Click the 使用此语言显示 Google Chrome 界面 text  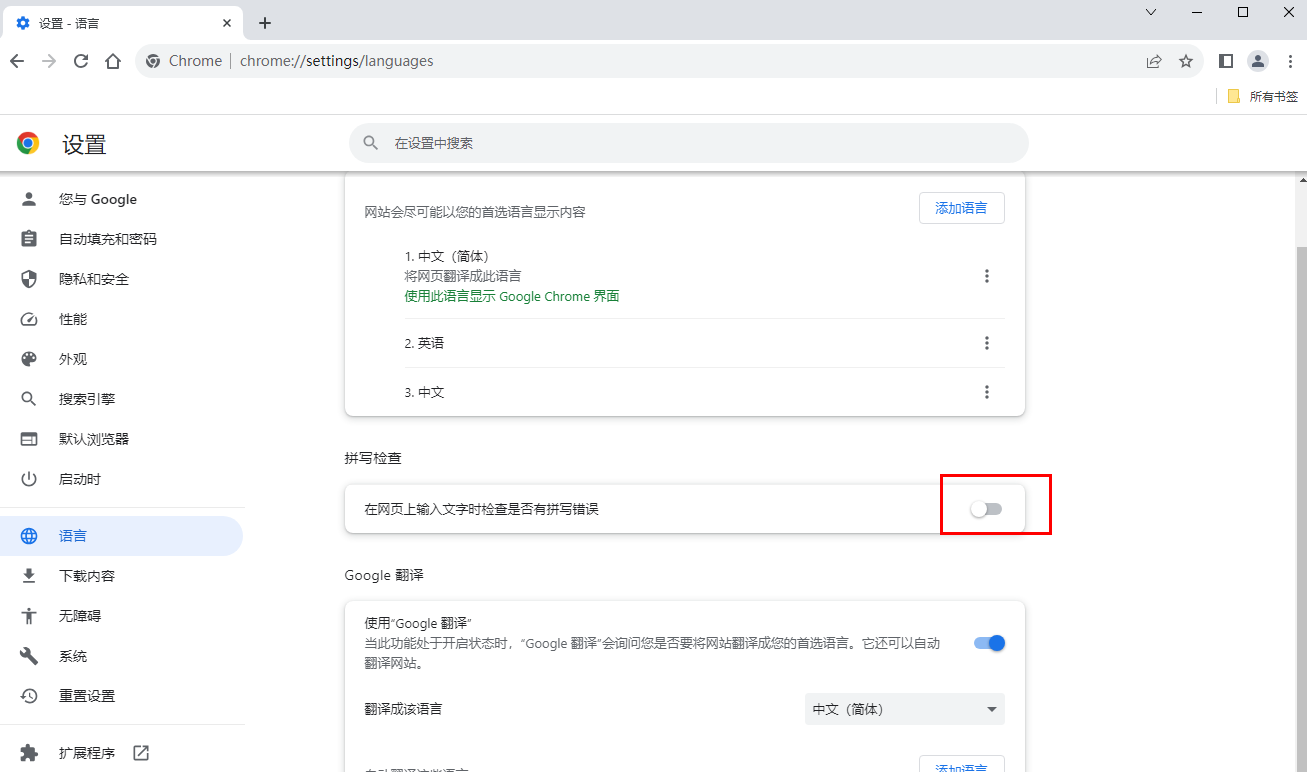[512, 296]
